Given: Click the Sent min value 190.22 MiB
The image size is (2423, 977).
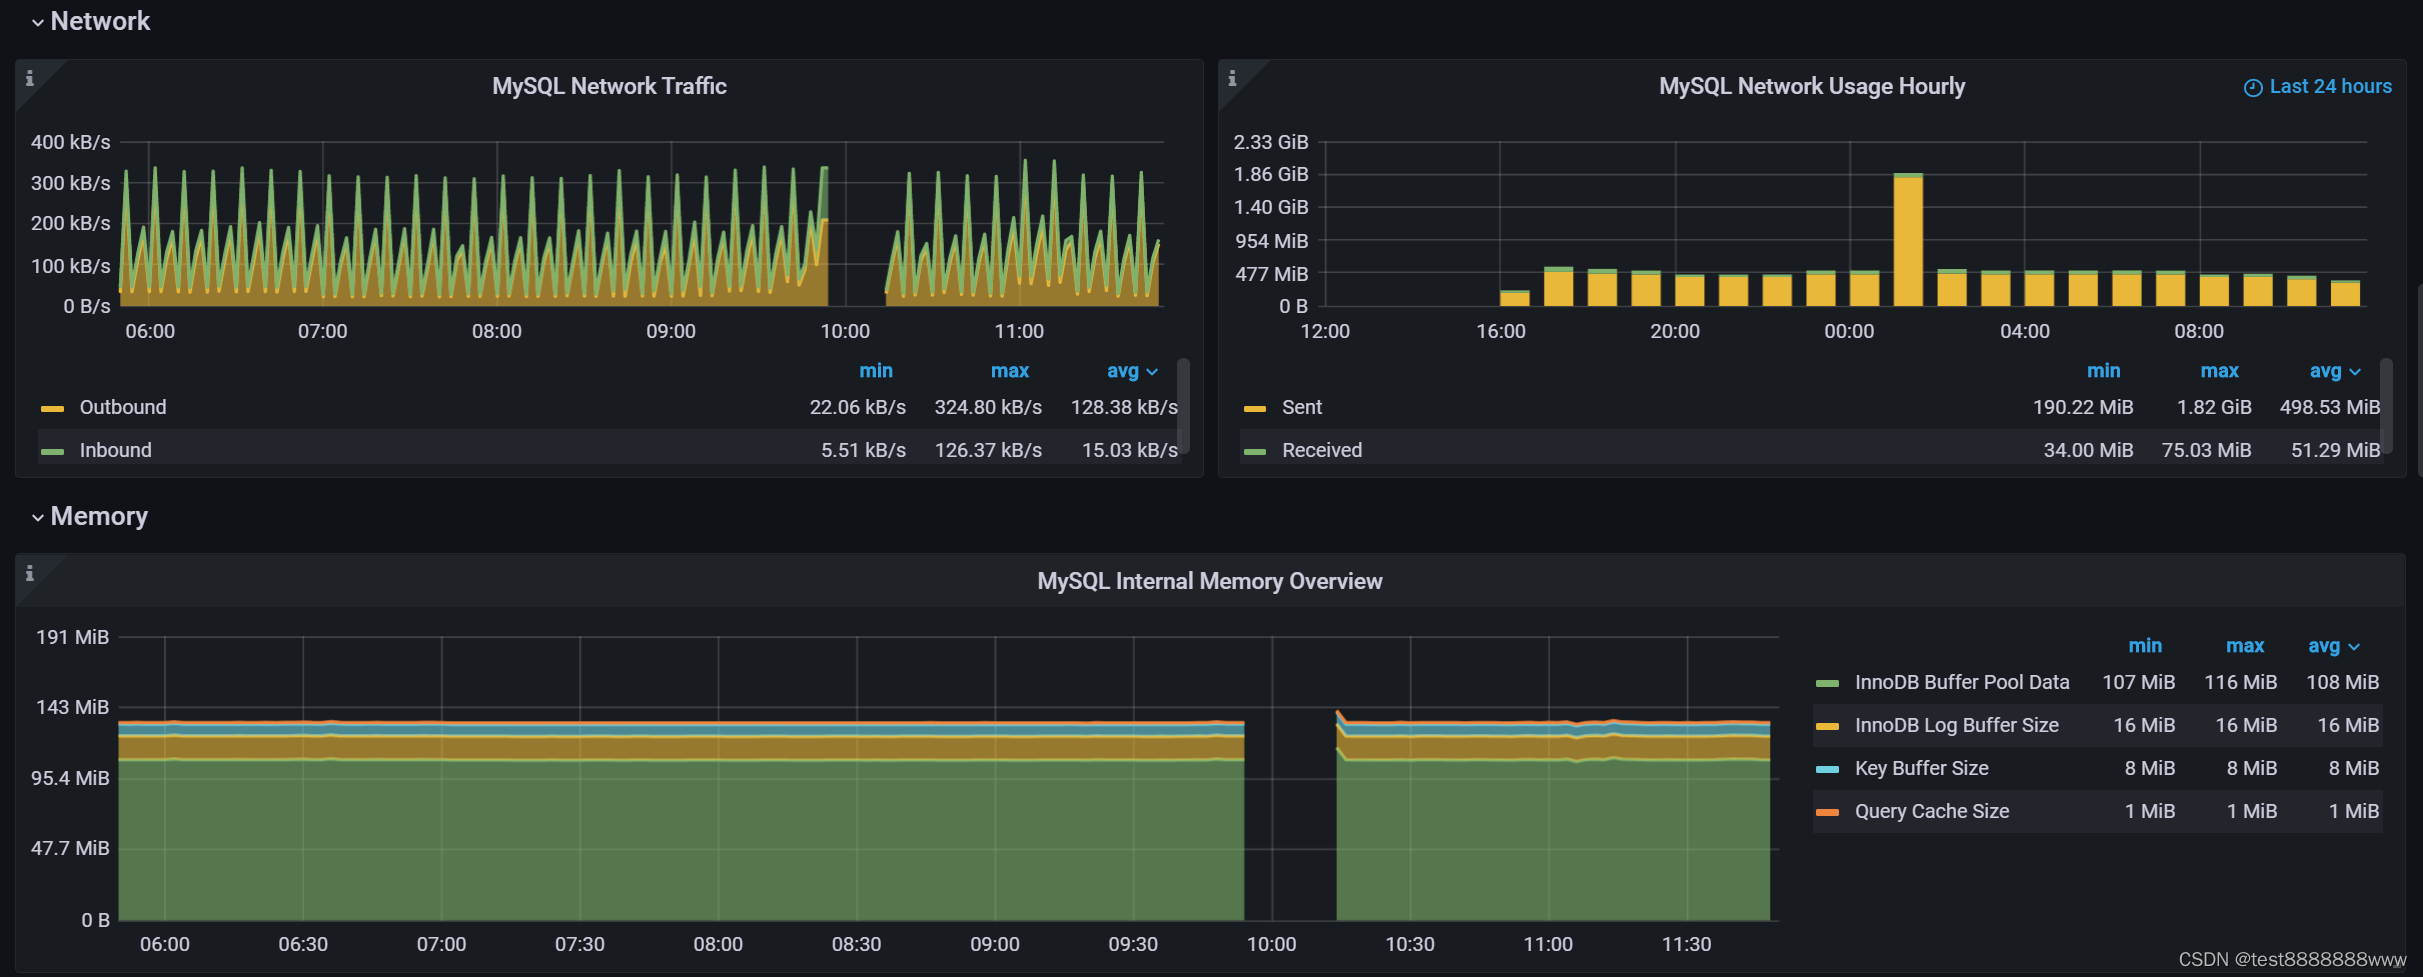Looking at the screenshot, I should point(2083,407).
